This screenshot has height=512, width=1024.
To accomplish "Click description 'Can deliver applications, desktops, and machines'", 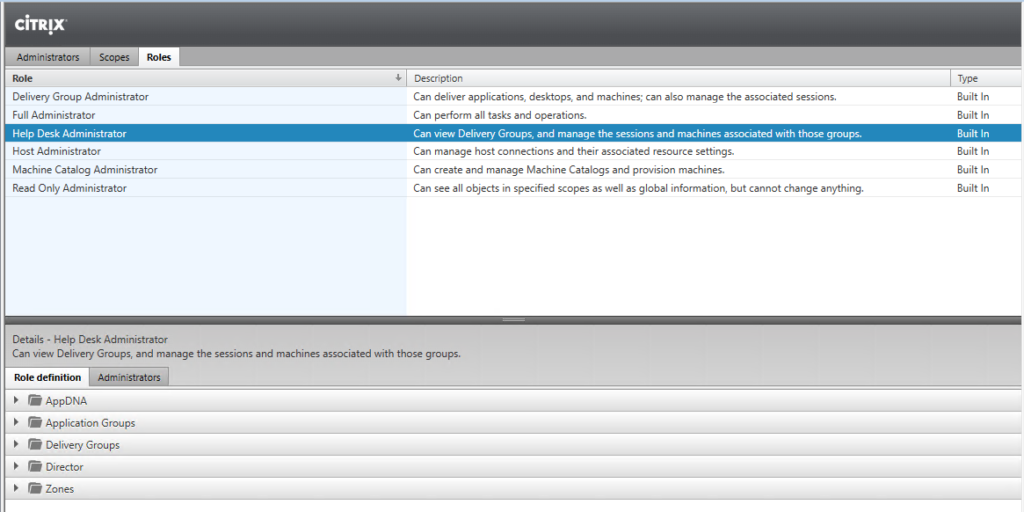I will (625, 97).
